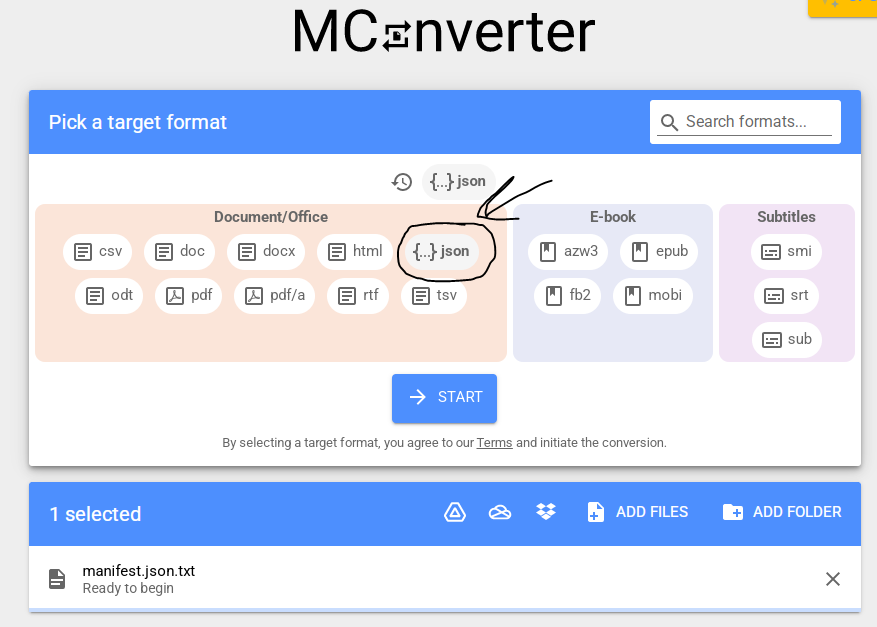The image size is (877, 627).
Task: Pick fb2 e-book format
Action: coord(568,295)
